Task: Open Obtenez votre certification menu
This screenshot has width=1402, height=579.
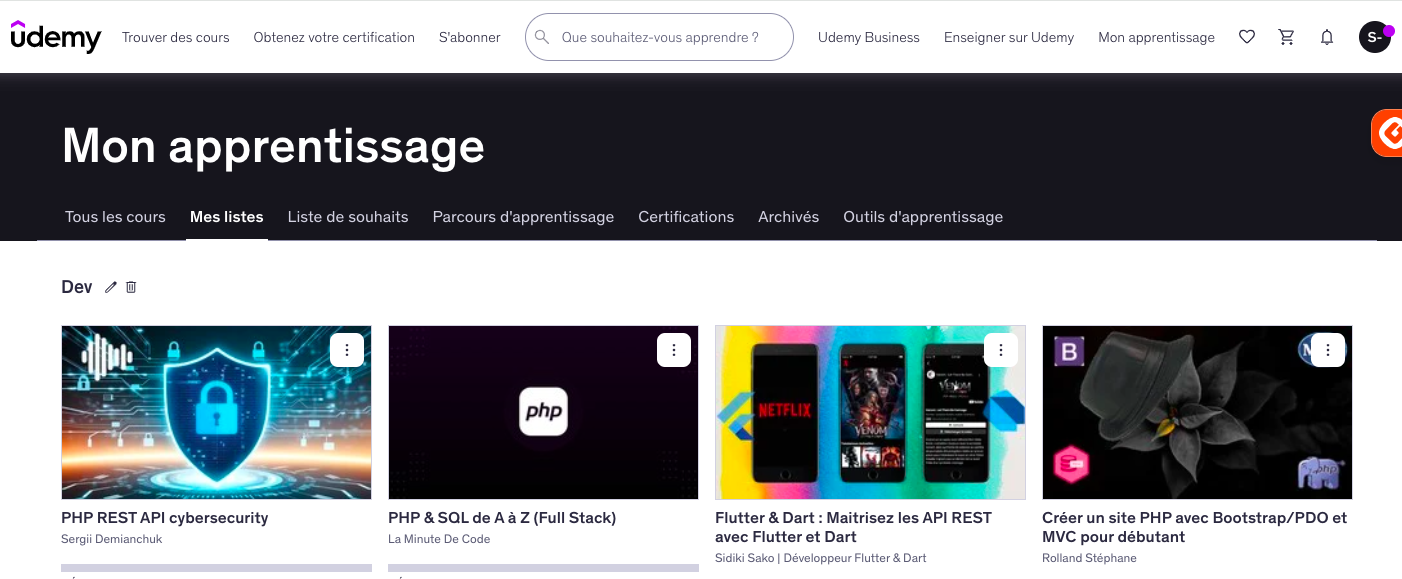Action: coord(334,37)
